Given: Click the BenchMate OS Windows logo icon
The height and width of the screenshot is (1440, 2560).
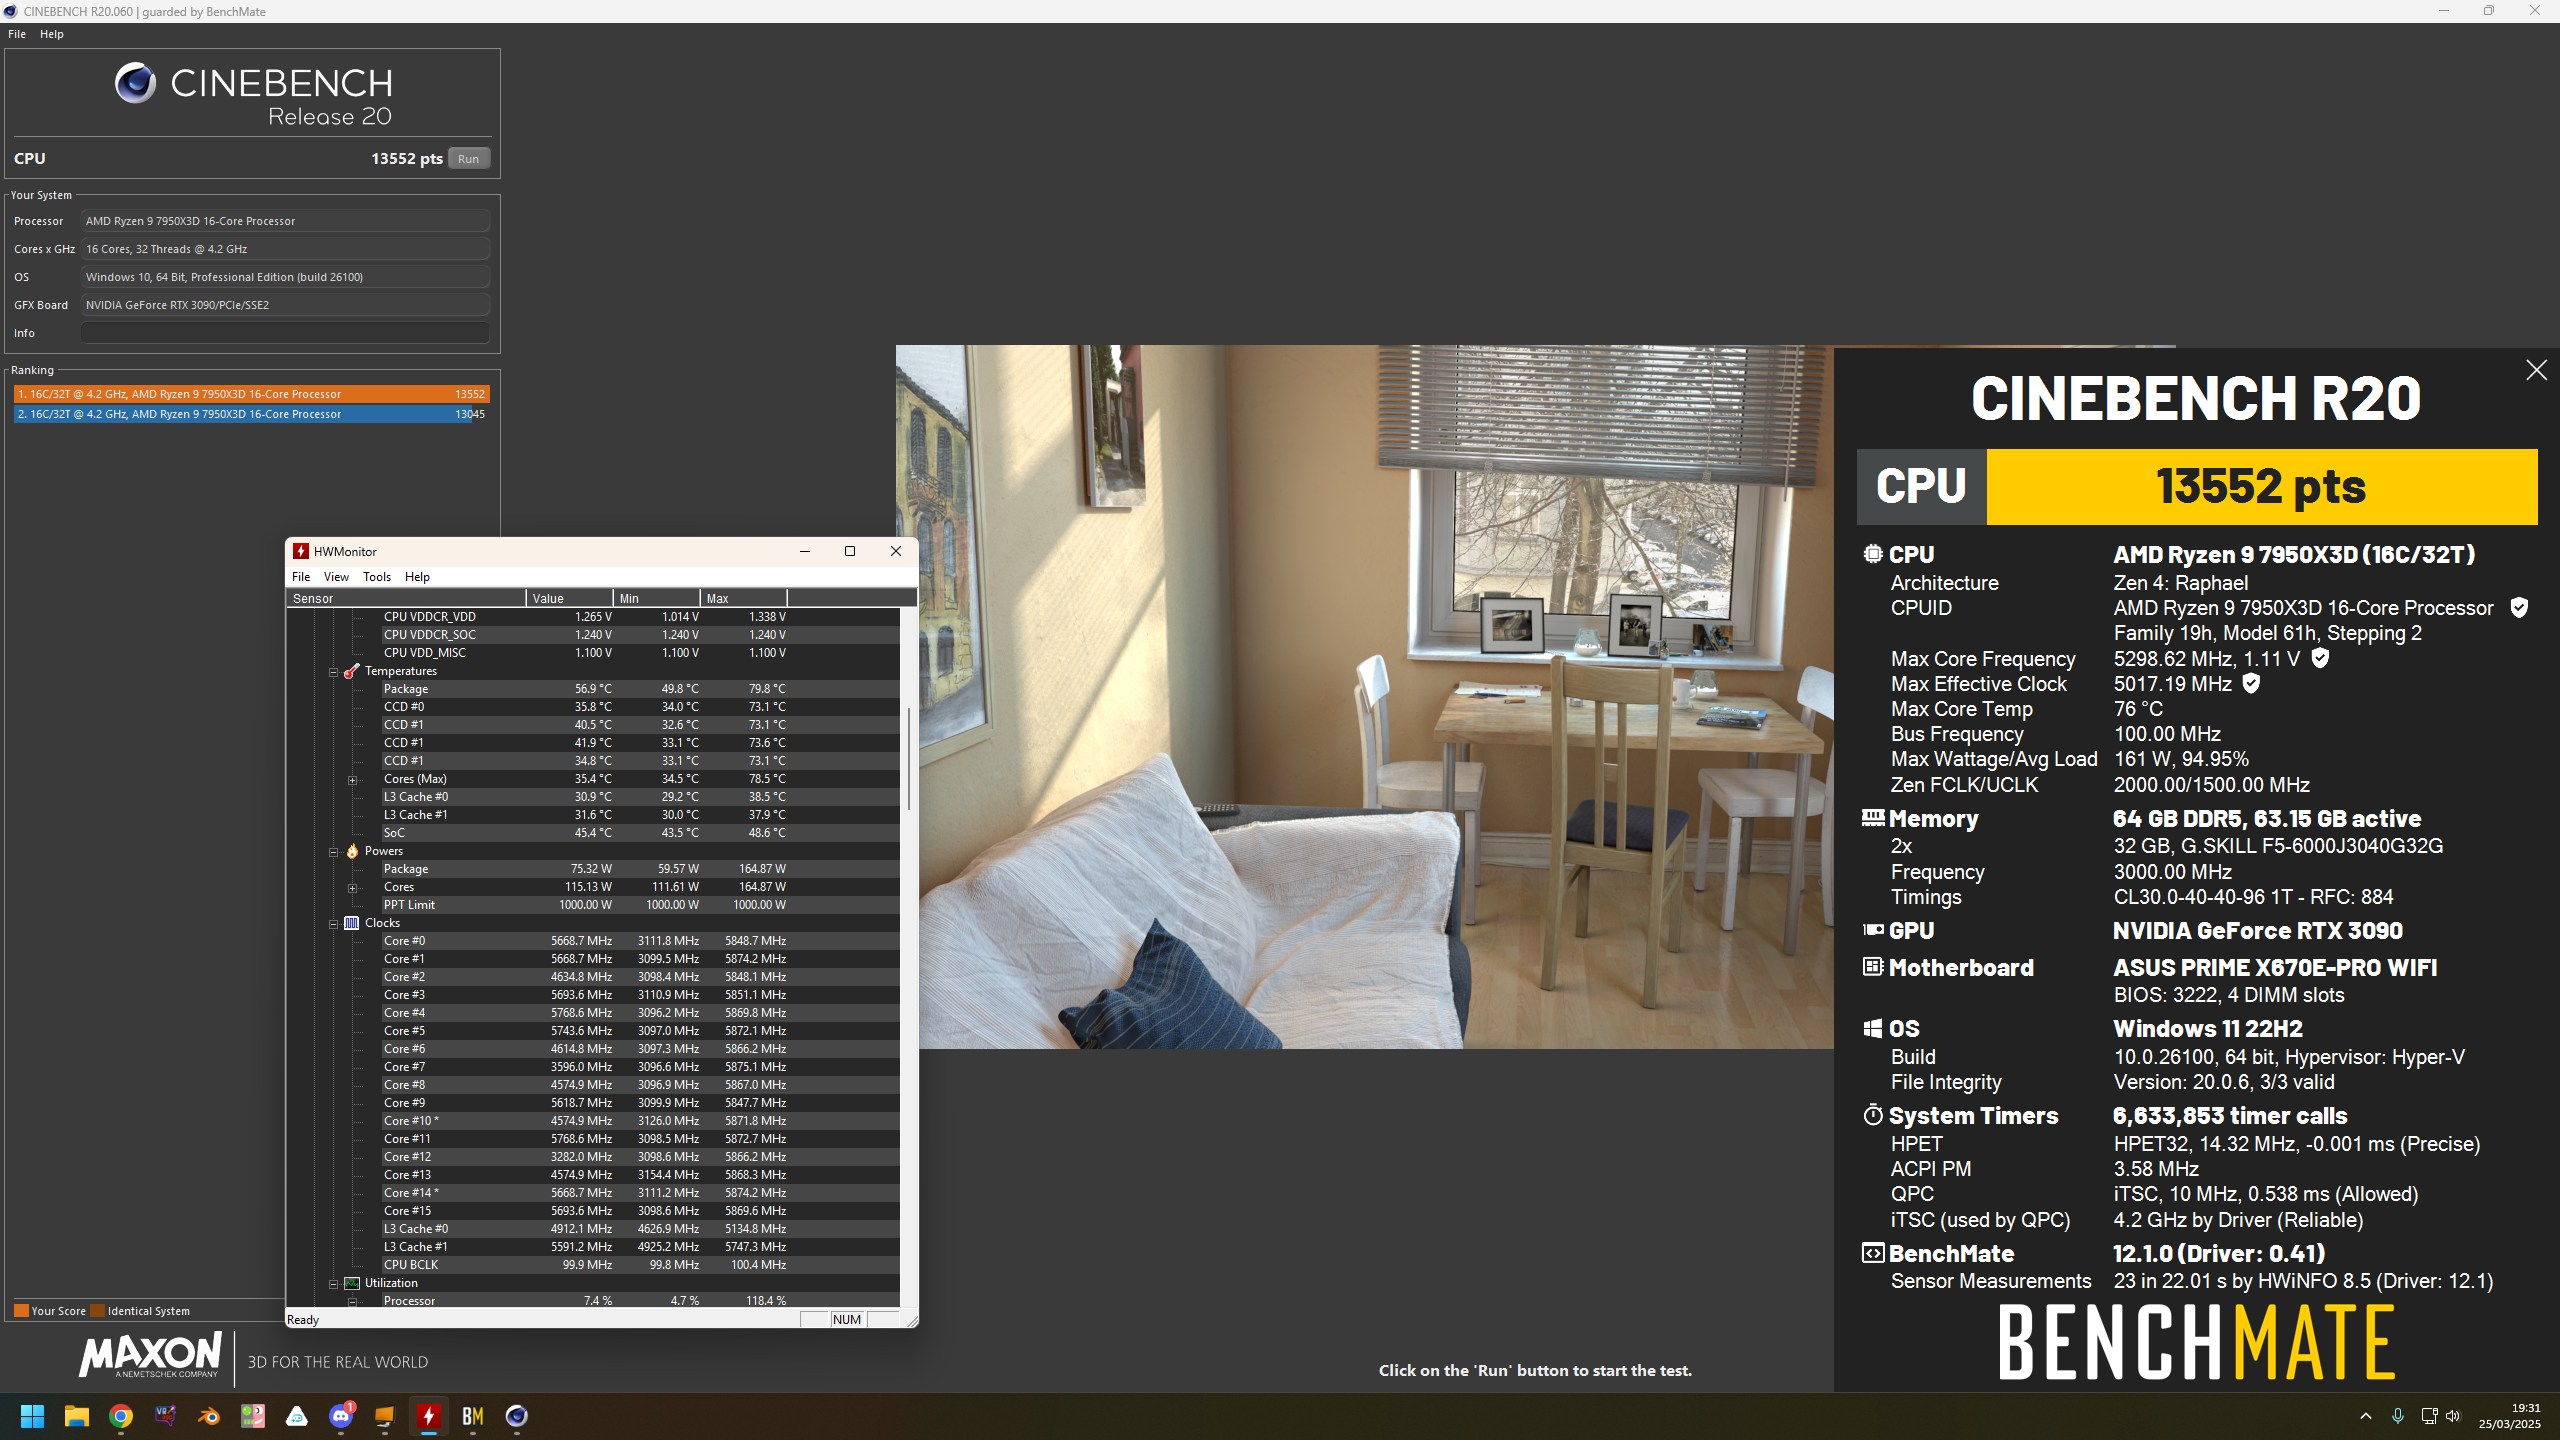Looking at the screenshot, I should [1872, 1028].
